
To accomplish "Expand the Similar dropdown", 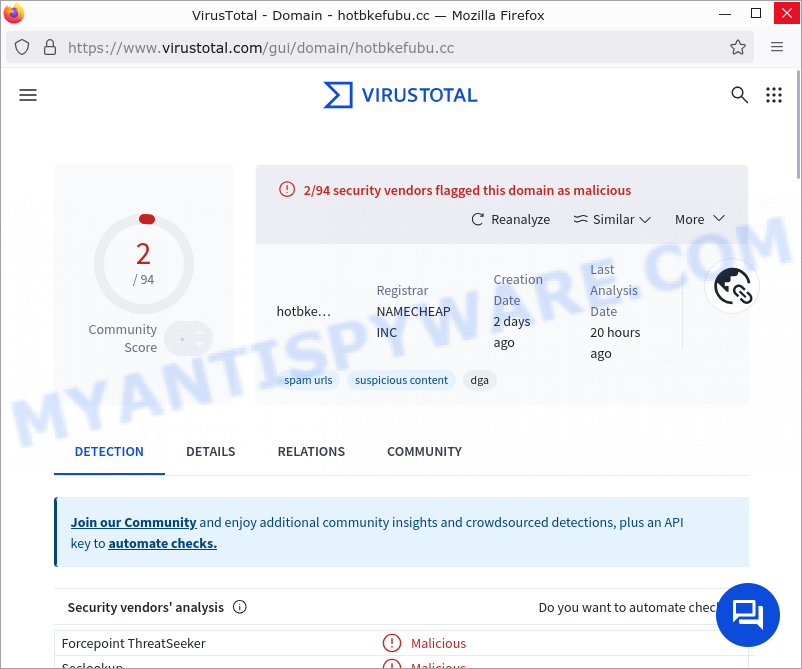I will click(x=612, y=219).
